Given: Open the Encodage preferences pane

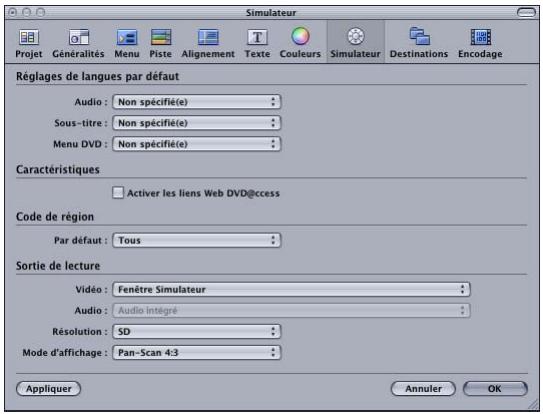Looking at the screenshot, I should point(480,43).
